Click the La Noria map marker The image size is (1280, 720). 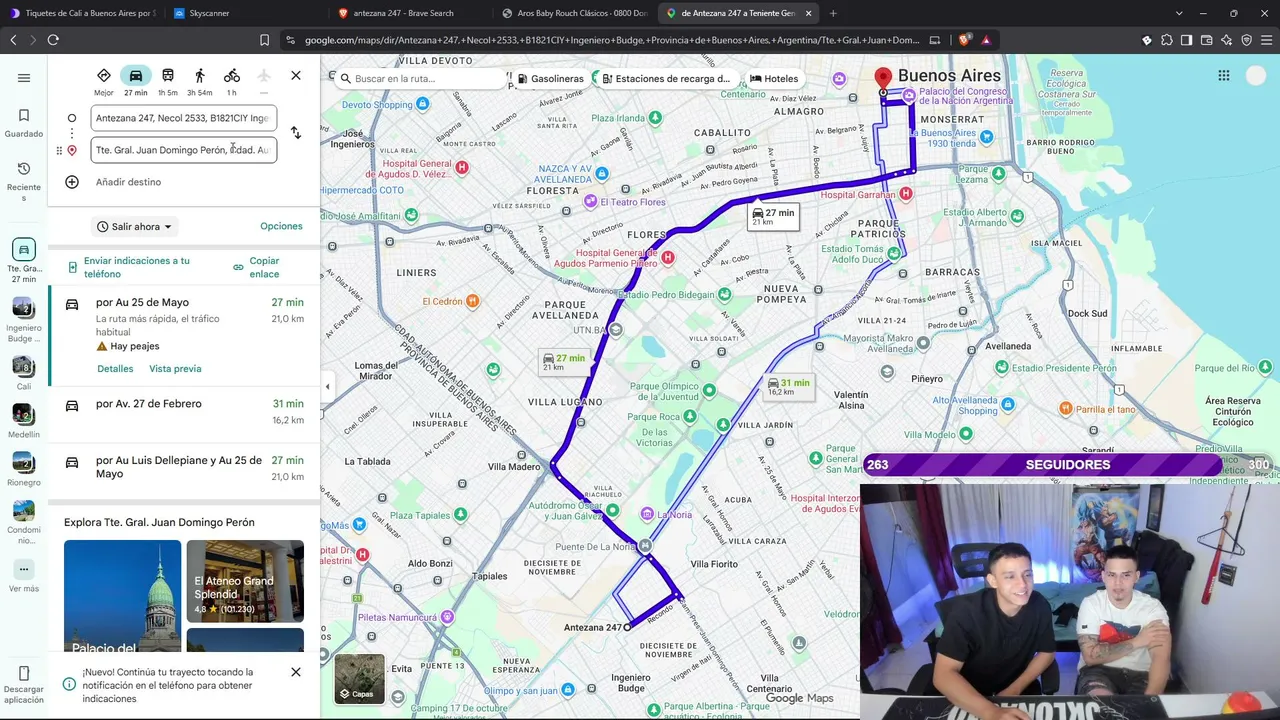pos(648,514)
